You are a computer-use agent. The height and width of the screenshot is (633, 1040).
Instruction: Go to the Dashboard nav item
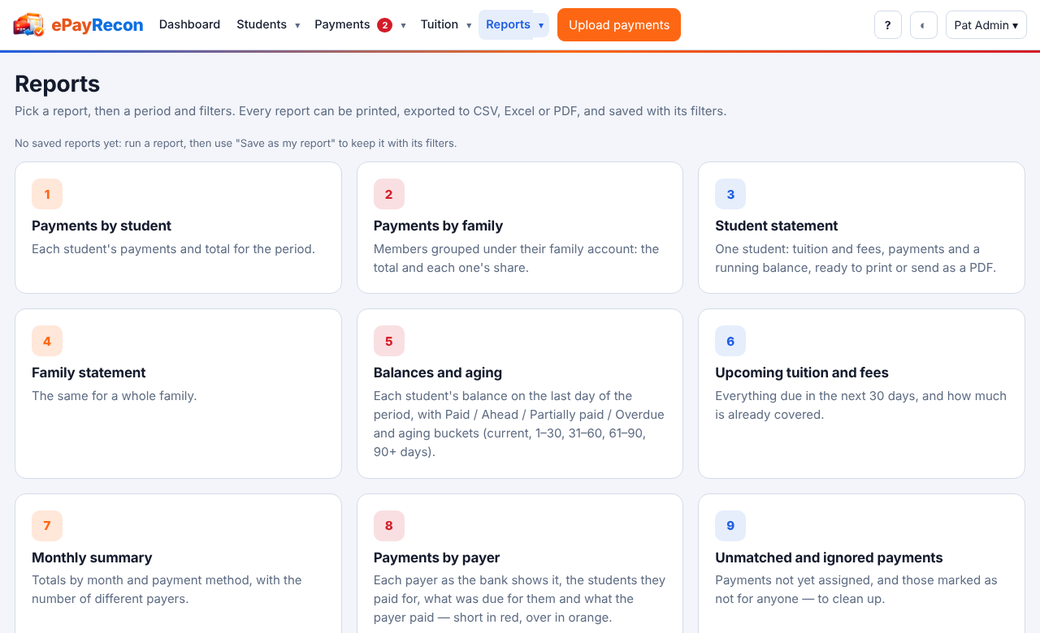(x=190, y=25)
